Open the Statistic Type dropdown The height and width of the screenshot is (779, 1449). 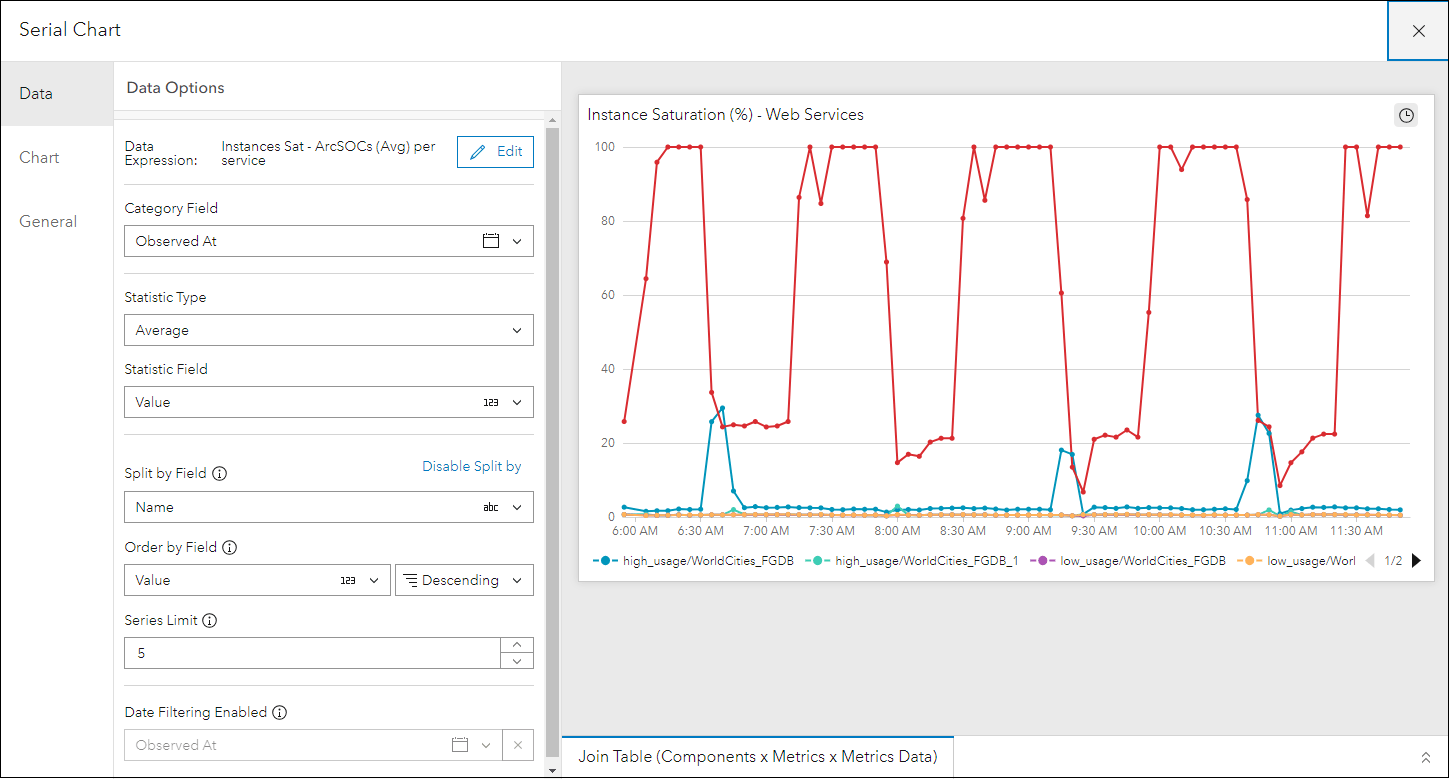point(328,330)
